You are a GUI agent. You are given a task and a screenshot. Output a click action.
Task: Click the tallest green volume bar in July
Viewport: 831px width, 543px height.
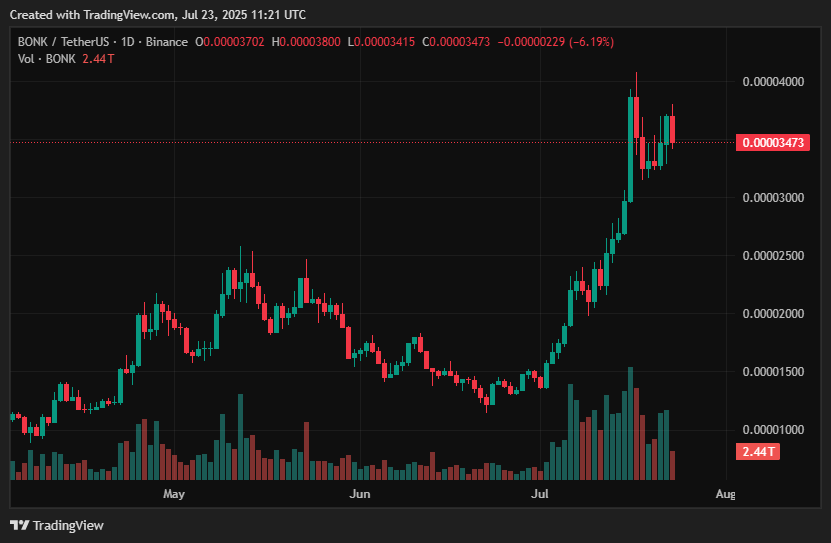point(631,423)
